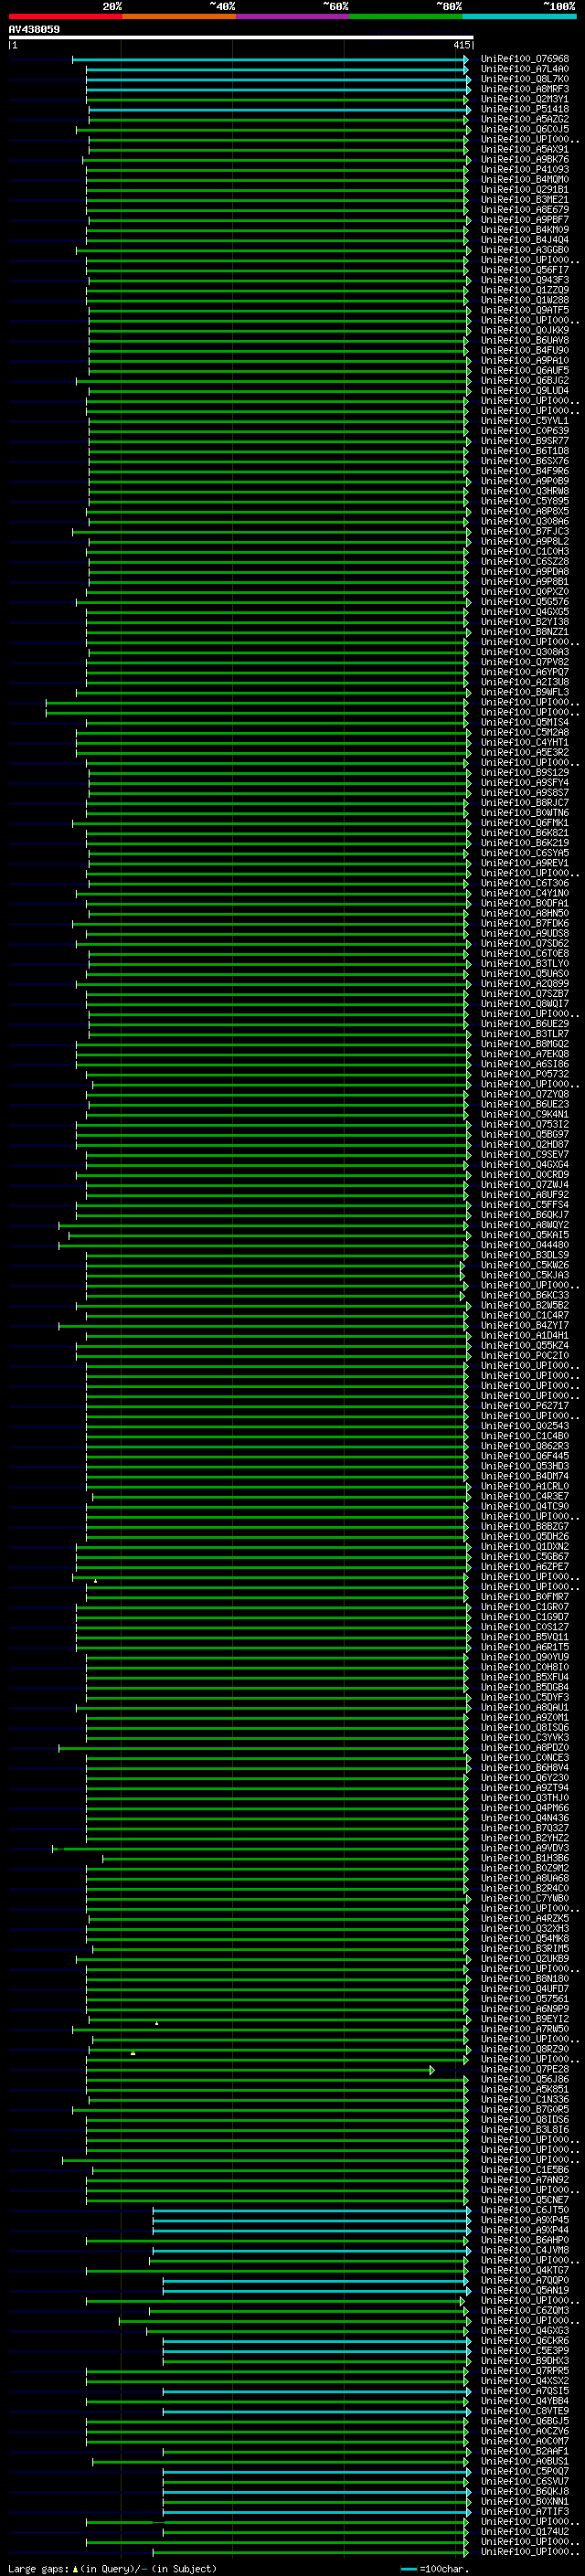Viewport: 585px width, 2576px height.
Task: Select label UniRef100_B7FJC3
Action: [524, 531]
